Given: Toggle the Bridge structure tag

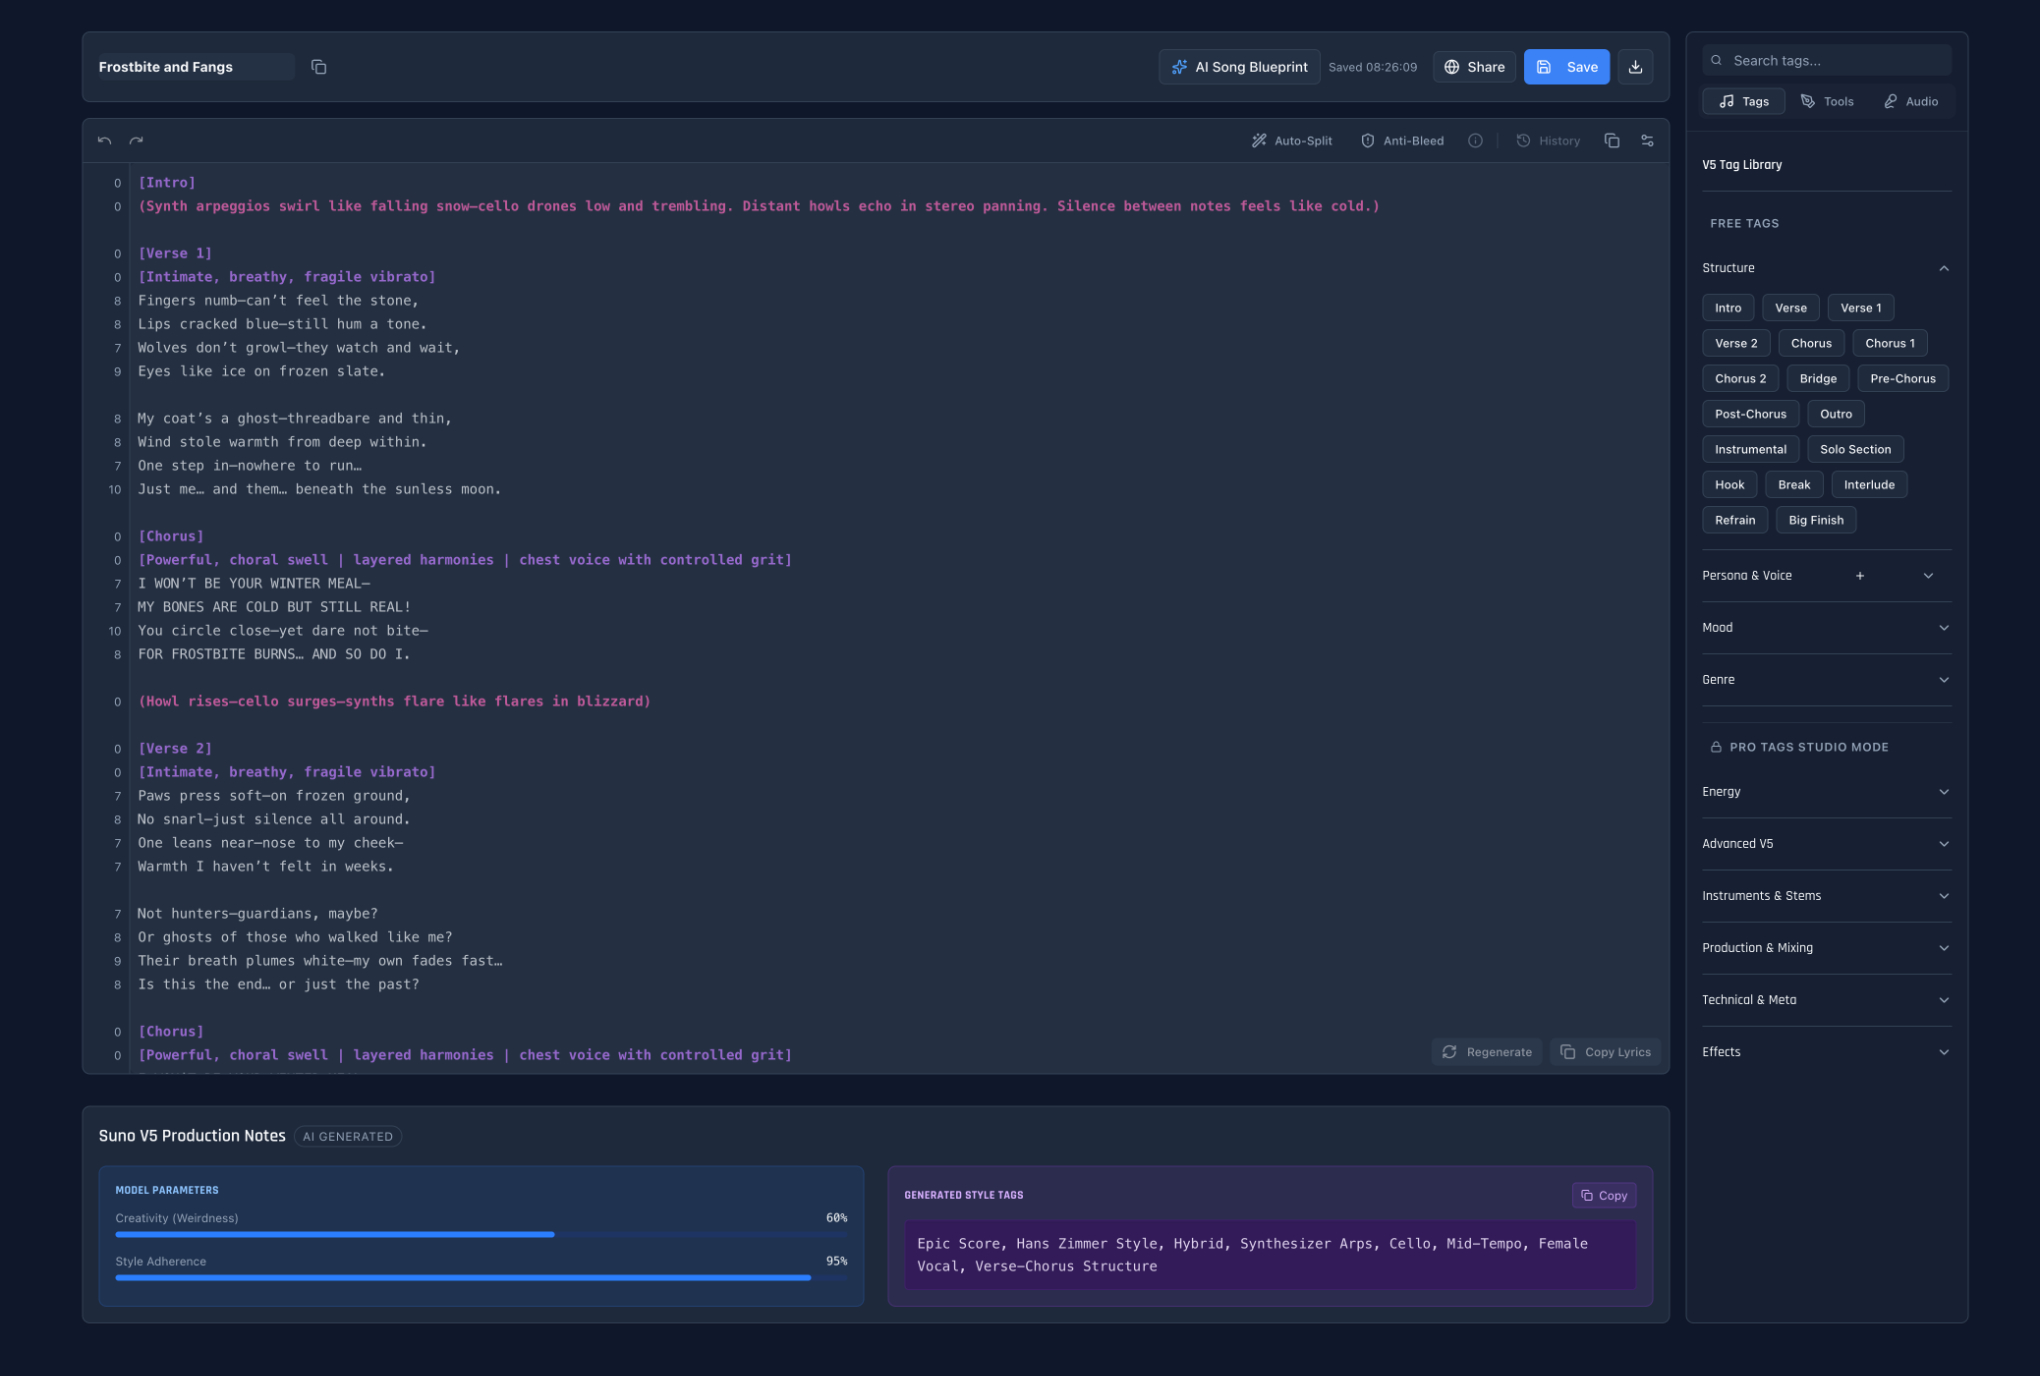Looking at the screenshot, I should coord(1817,378).
